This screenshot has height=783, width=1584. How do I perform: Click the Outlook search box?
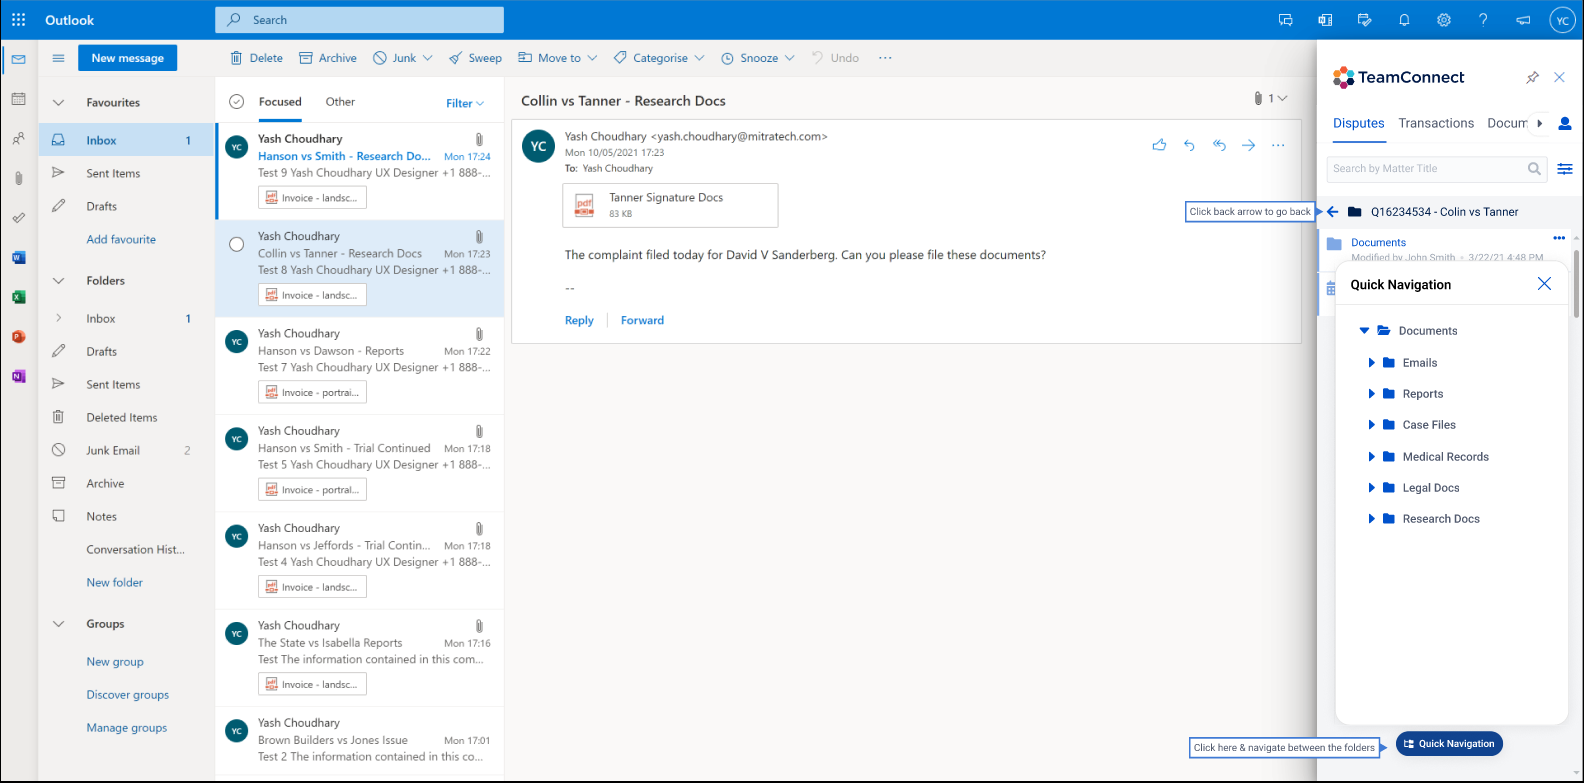point(359,20)
